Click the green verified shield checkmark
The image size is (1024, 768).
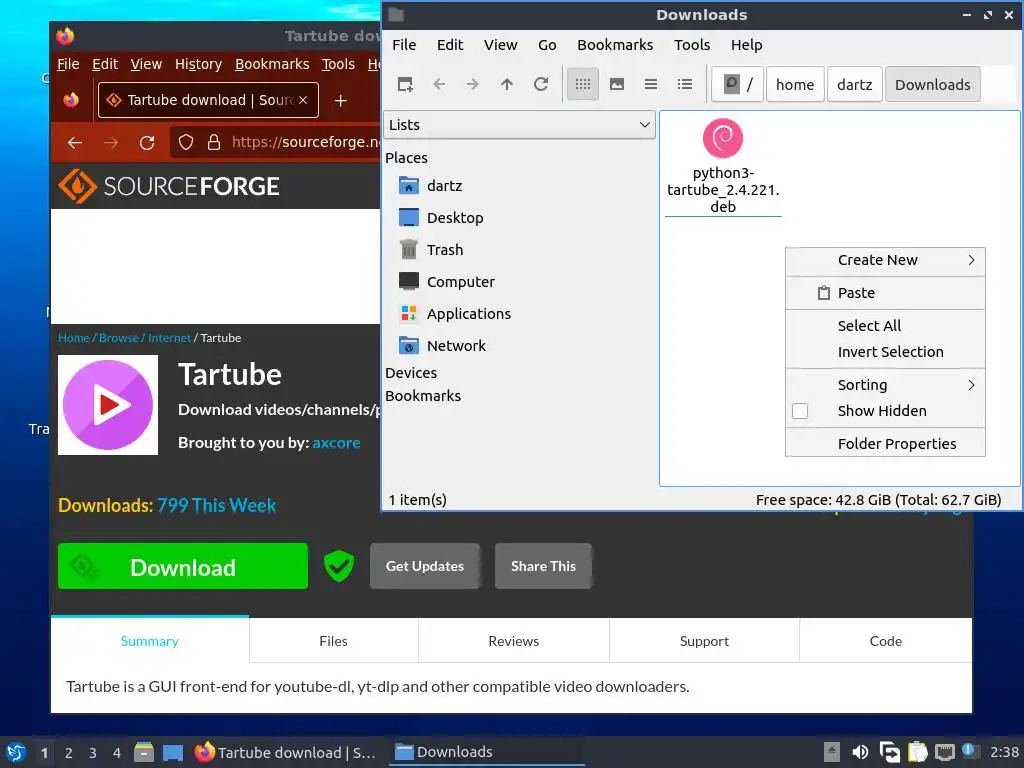click(339, 566)
